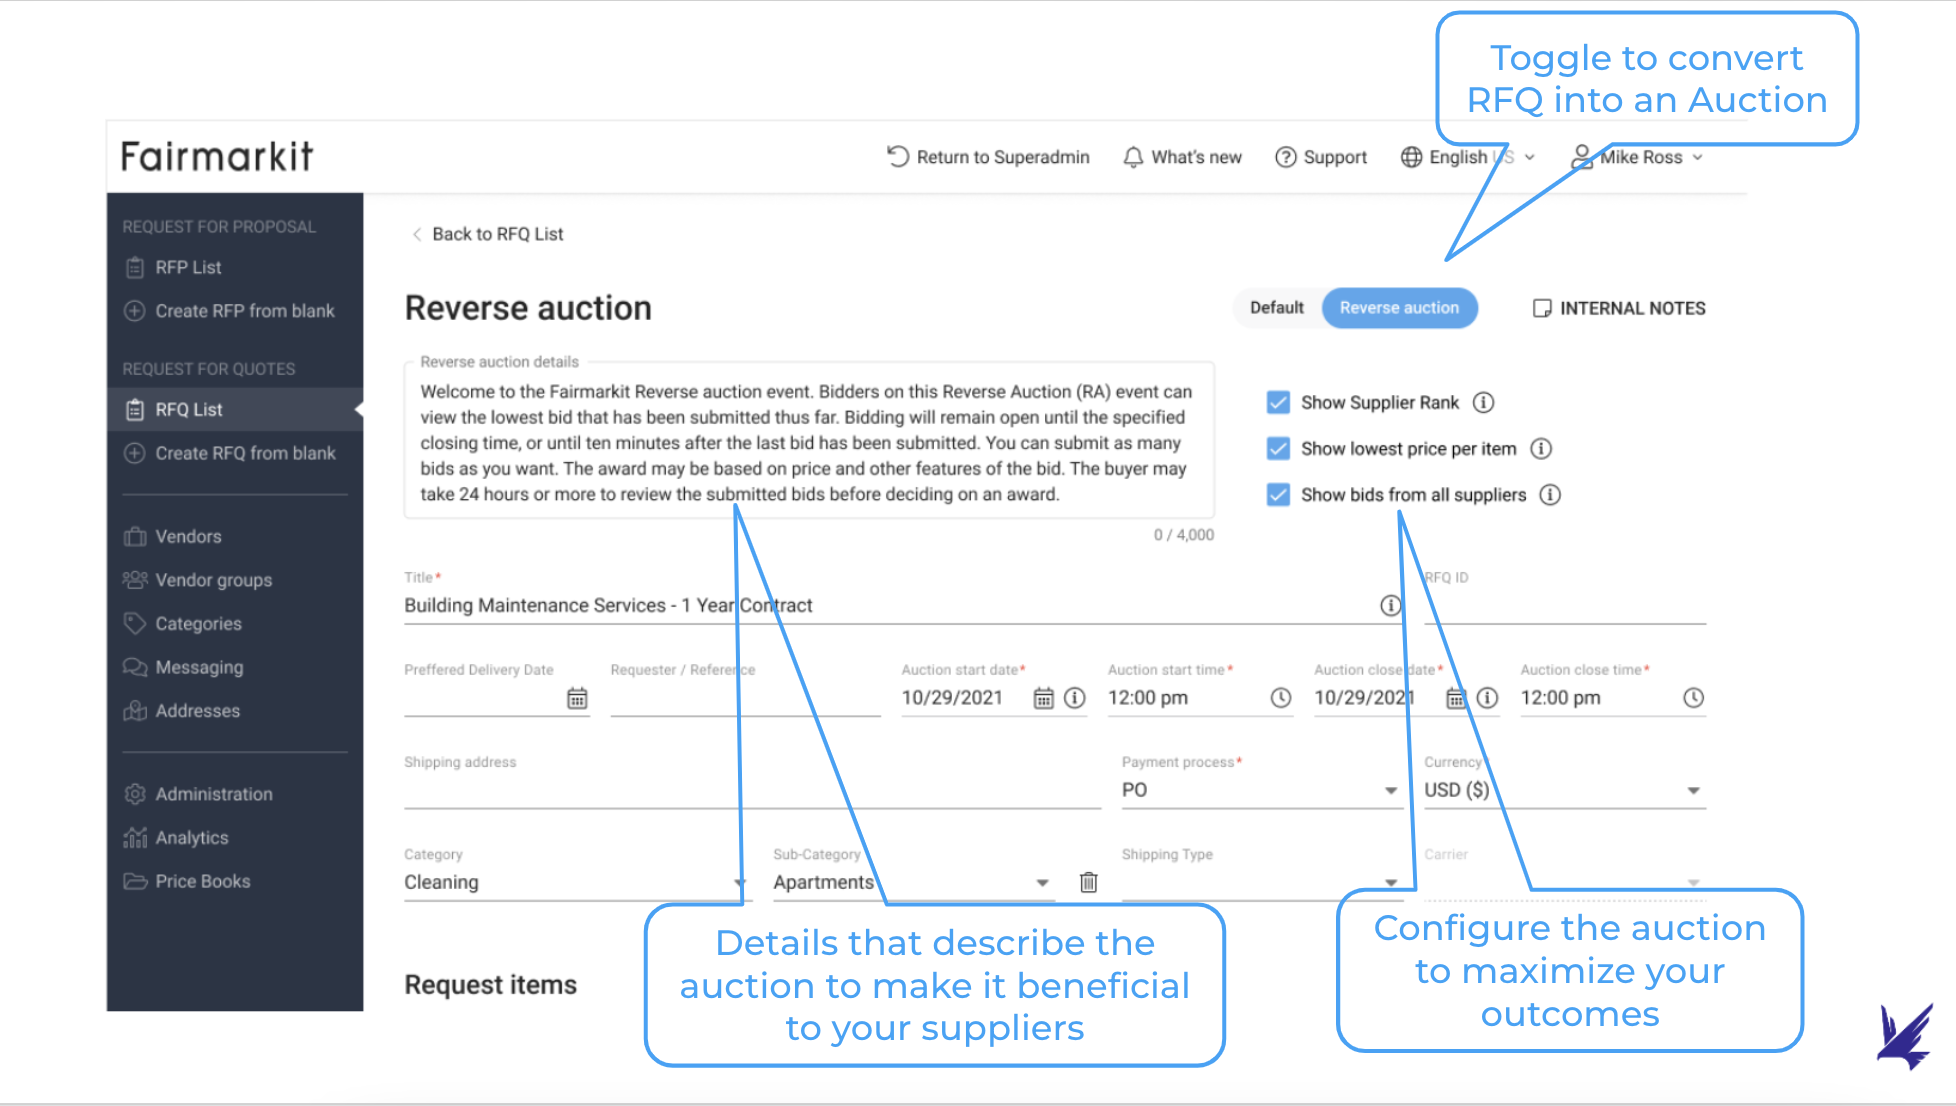
Task: Switch toggle to Default mode
Action: click(1277, 308)
